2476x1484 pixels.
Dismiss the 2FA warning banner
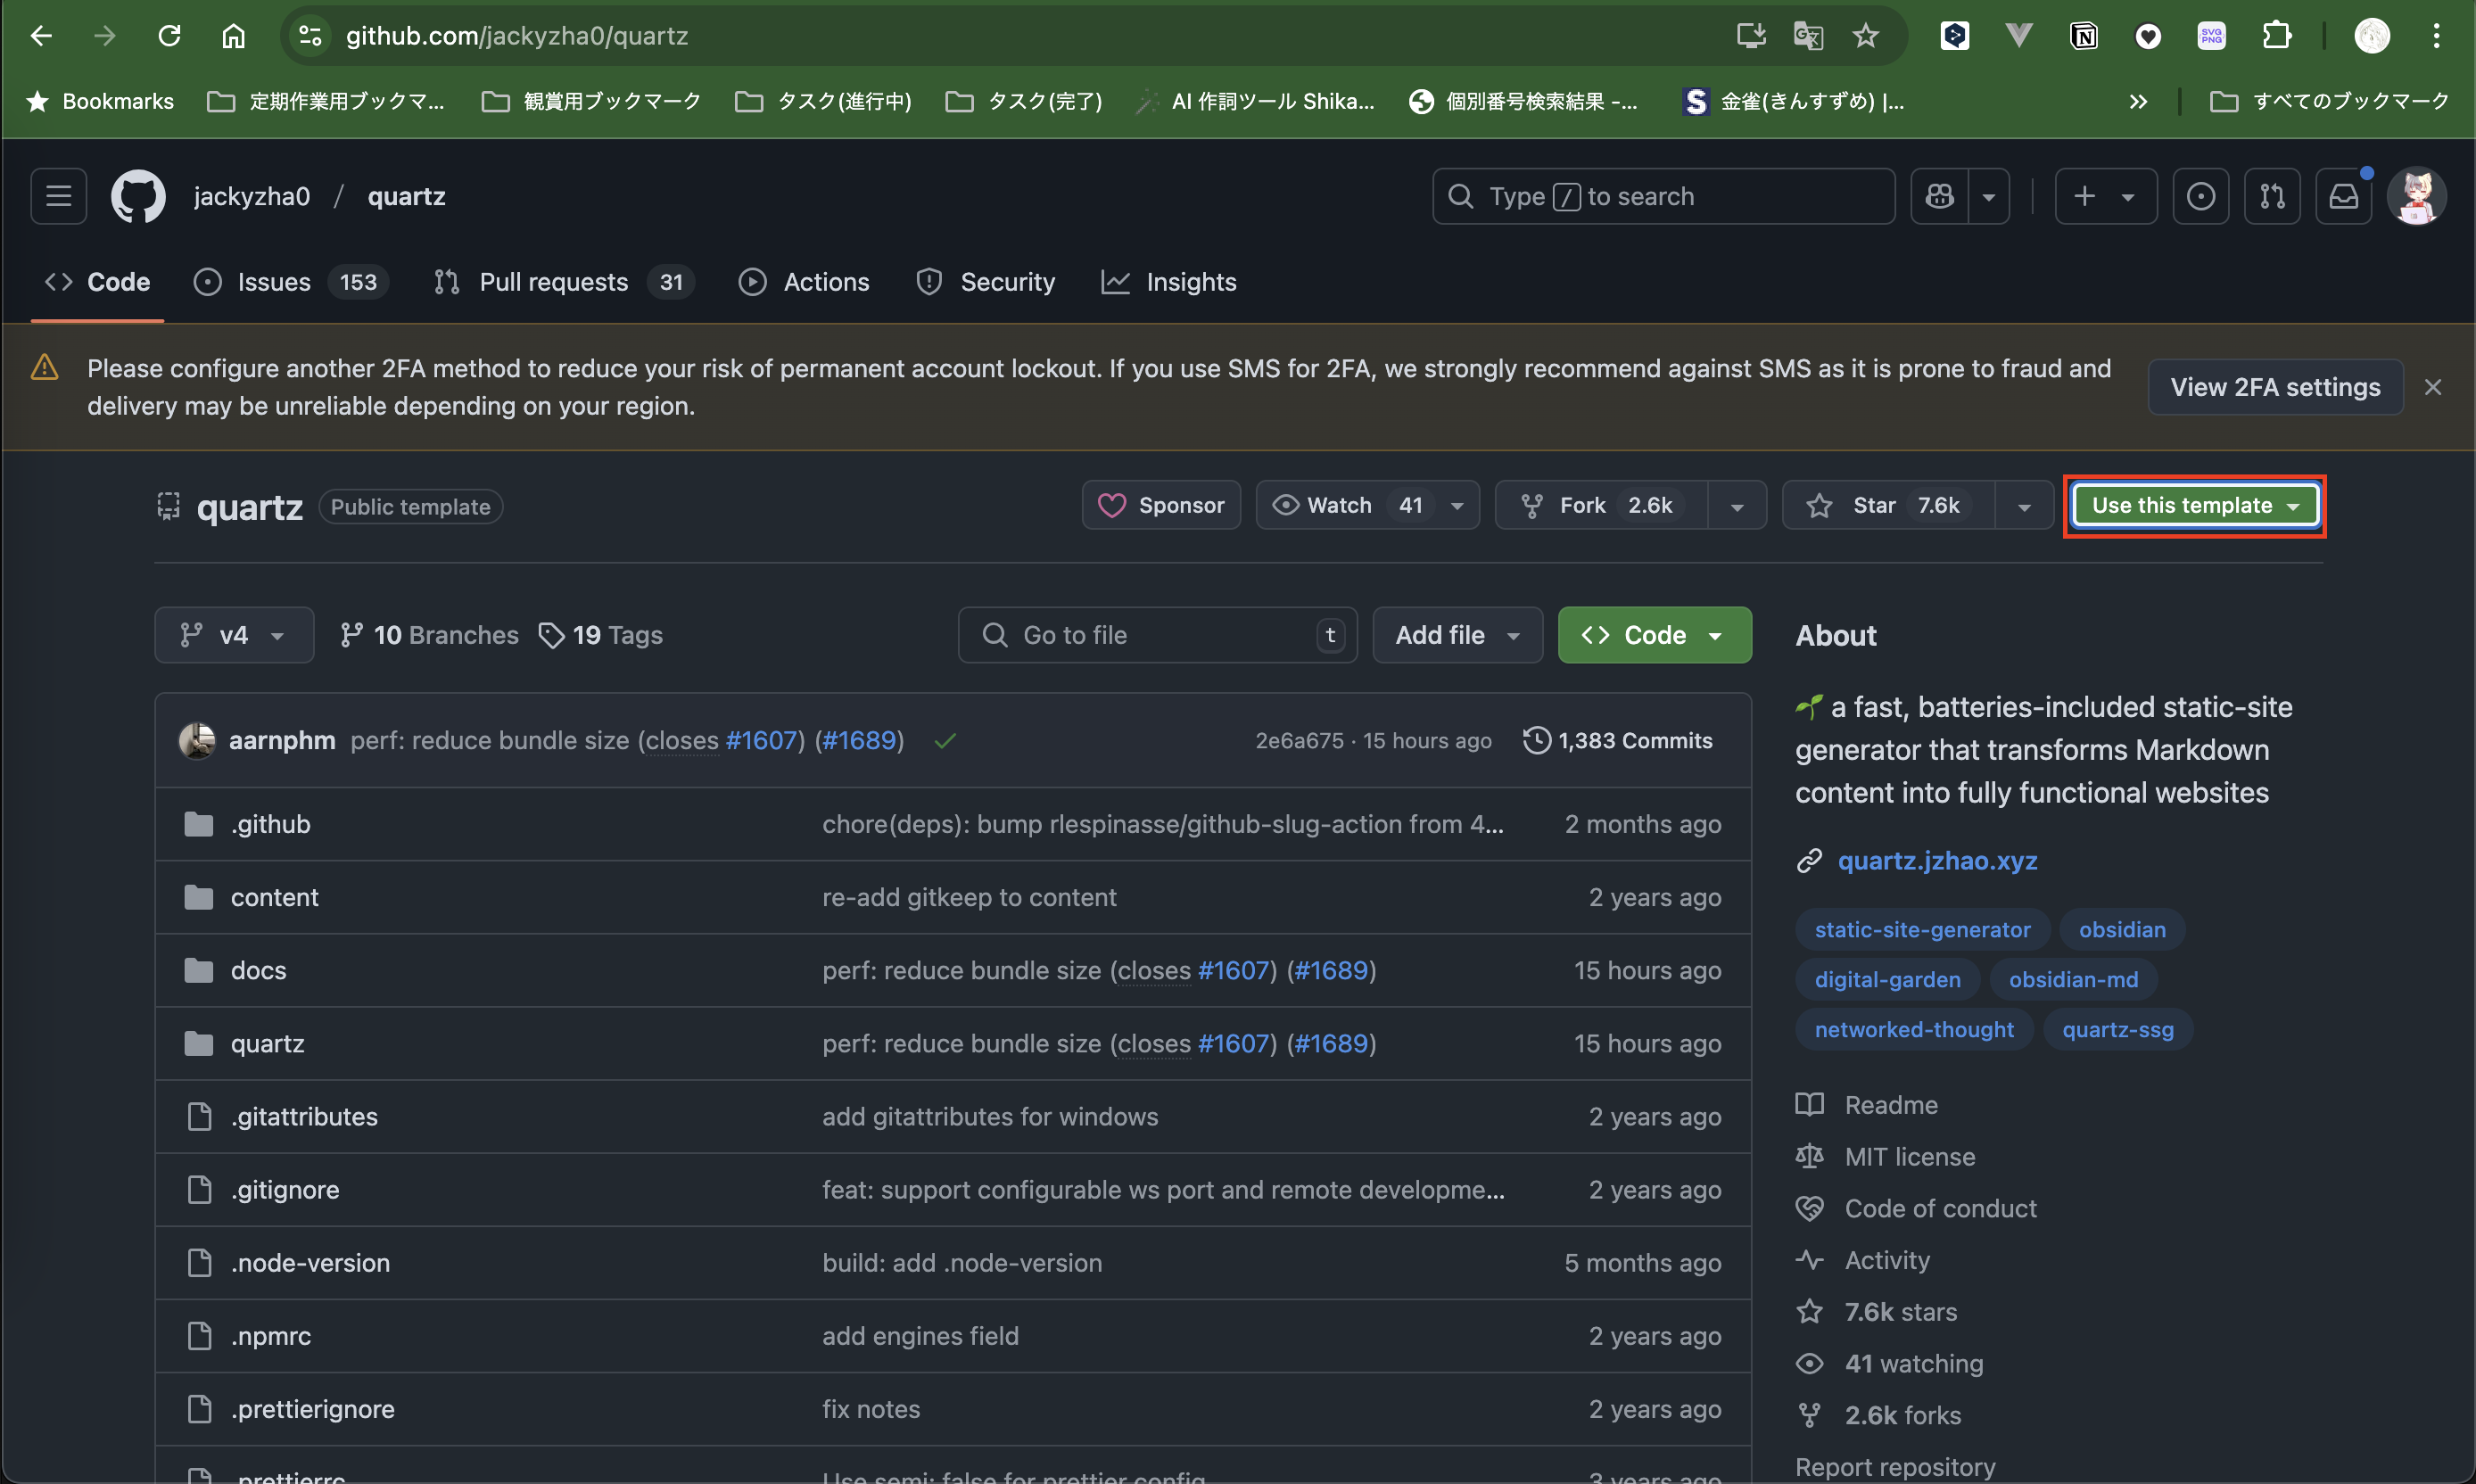pyautogui.click(x=2433, y=387)
